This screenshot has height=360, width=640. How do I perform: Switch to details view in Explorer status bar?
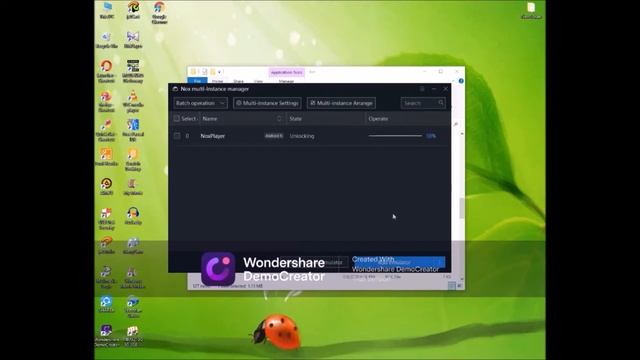point(452,286)
